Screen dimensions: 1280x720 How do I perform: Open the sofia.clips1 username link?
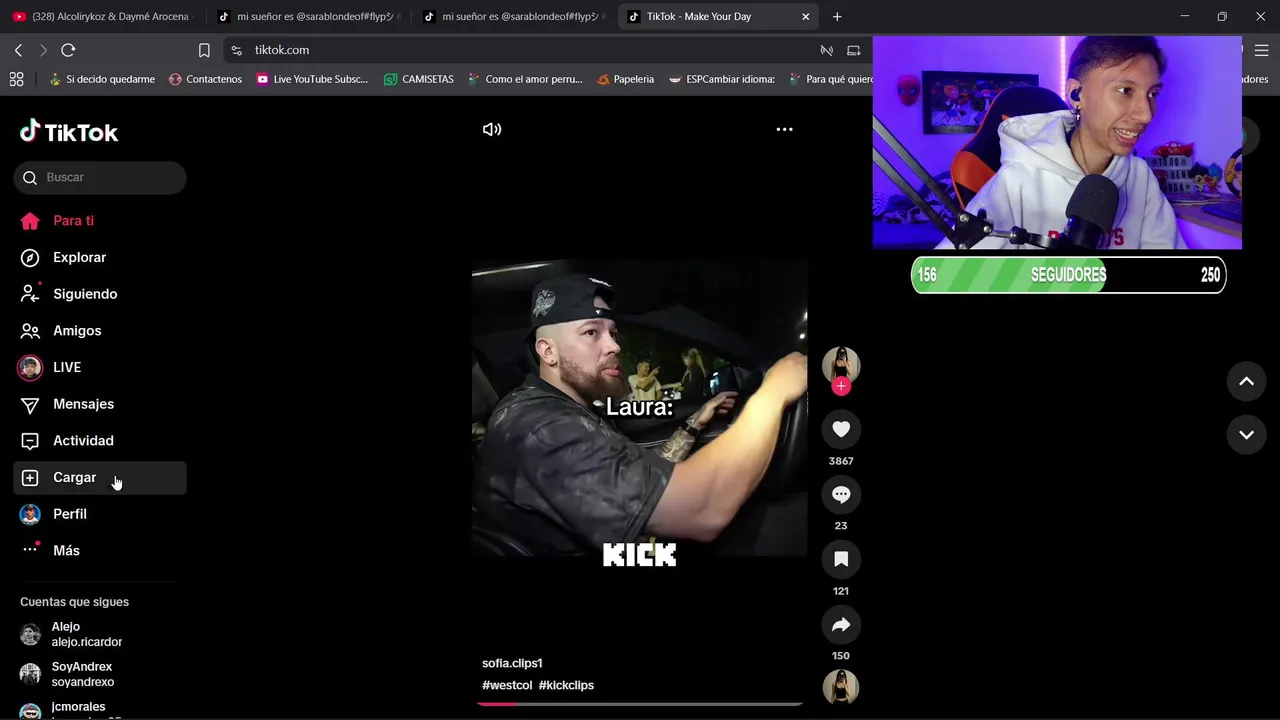point(512,663)
